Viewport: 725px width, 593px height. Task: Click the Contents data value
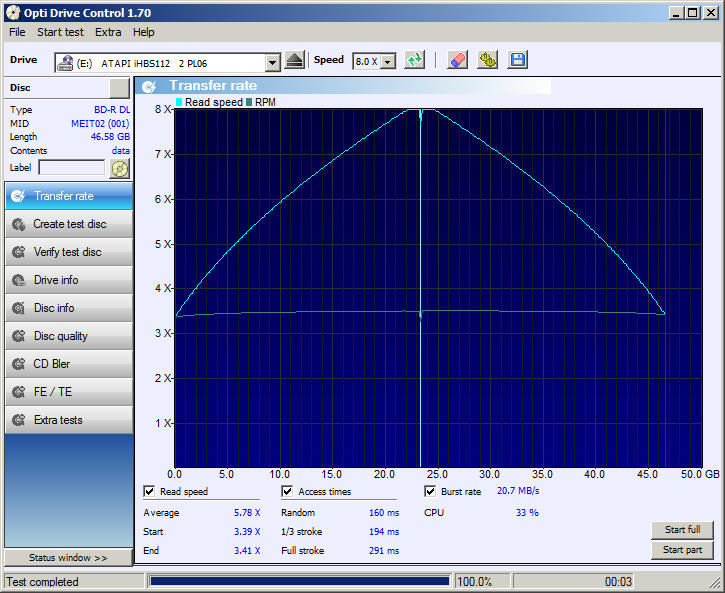121,151
